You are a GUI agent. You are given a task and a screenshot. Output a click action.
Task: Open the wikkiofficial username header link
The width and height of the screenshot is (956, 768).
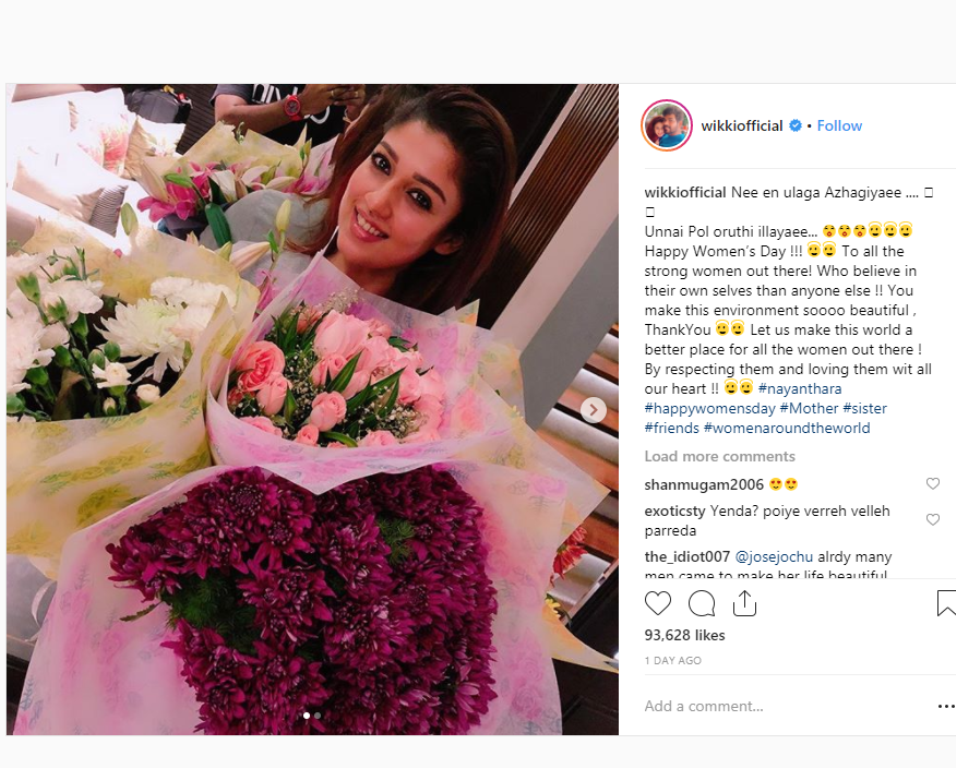(x=741, y=126)
